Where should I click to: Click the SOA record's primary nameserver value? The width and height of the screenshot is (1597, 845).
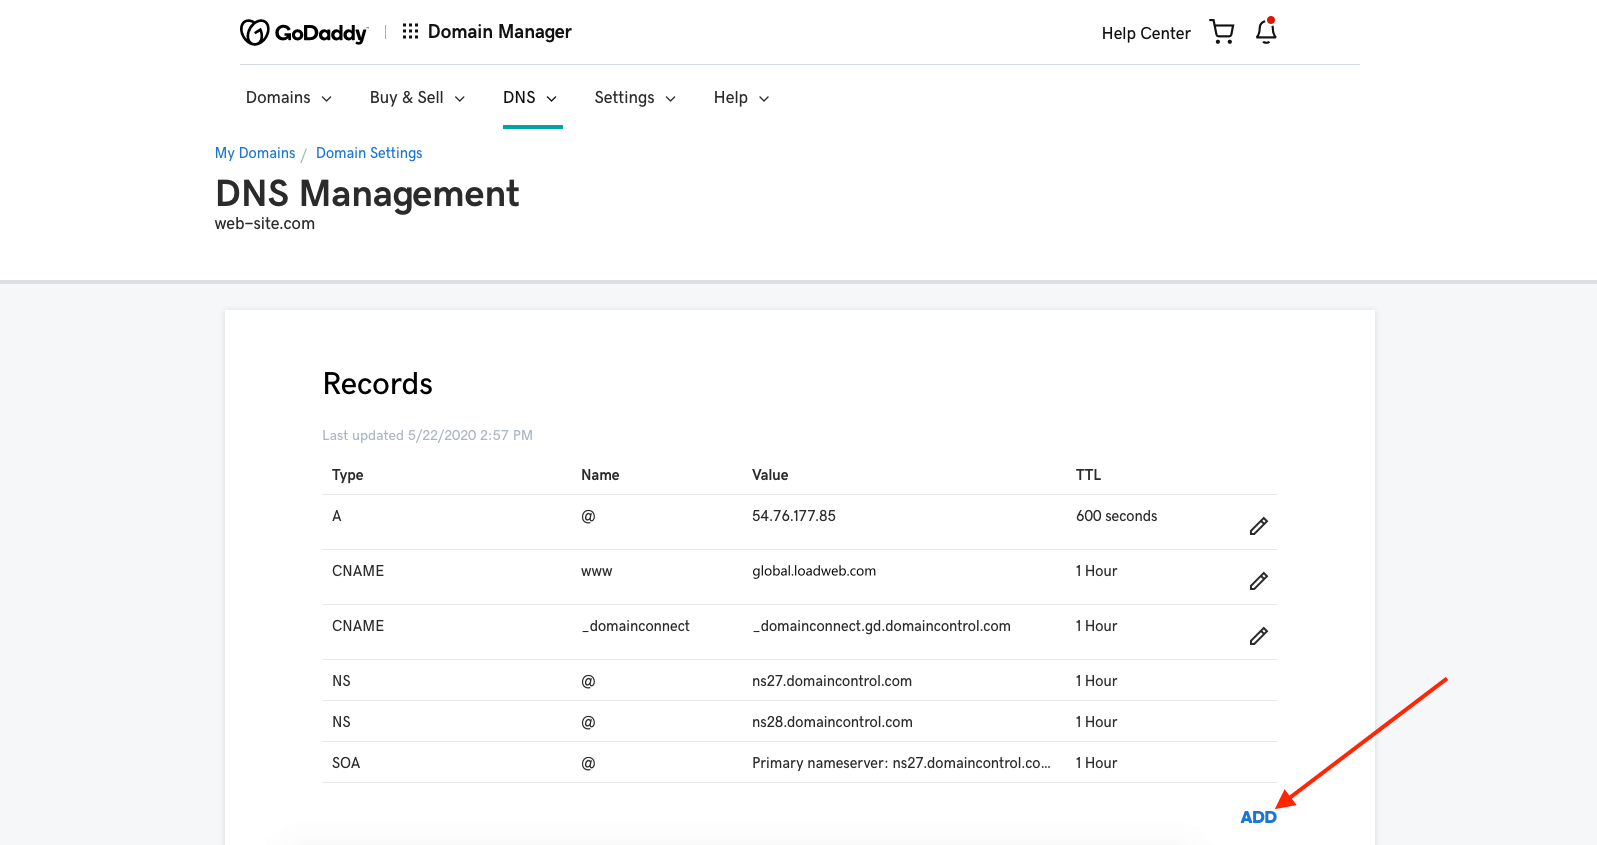pyautogui.click(x=900, y=763)
